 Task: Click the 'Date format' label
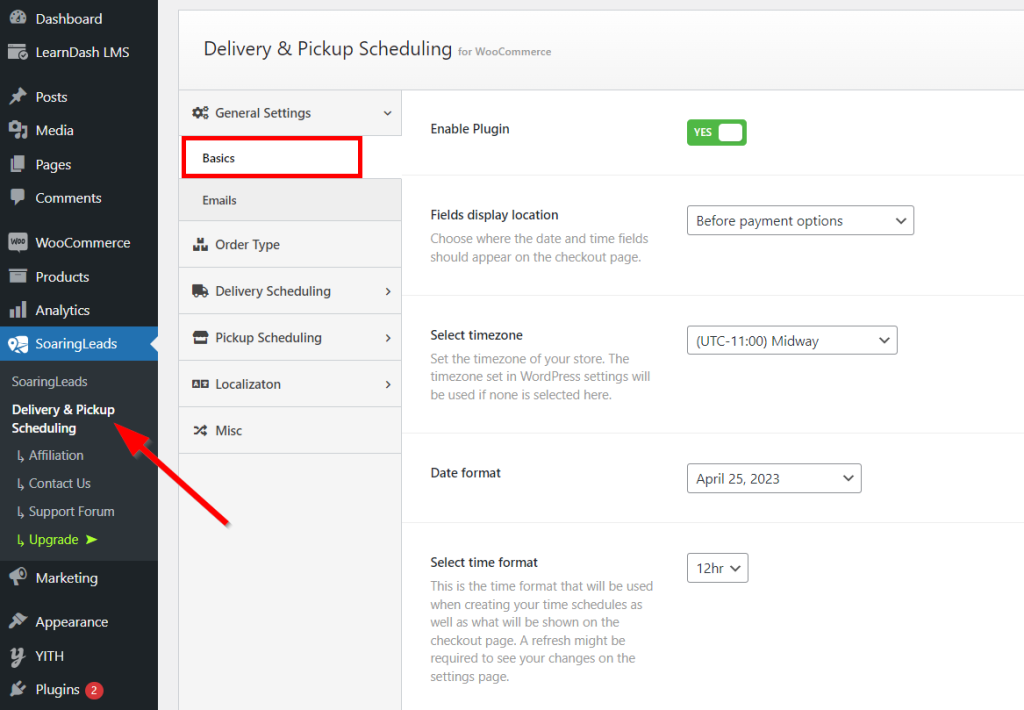[465, 473]
